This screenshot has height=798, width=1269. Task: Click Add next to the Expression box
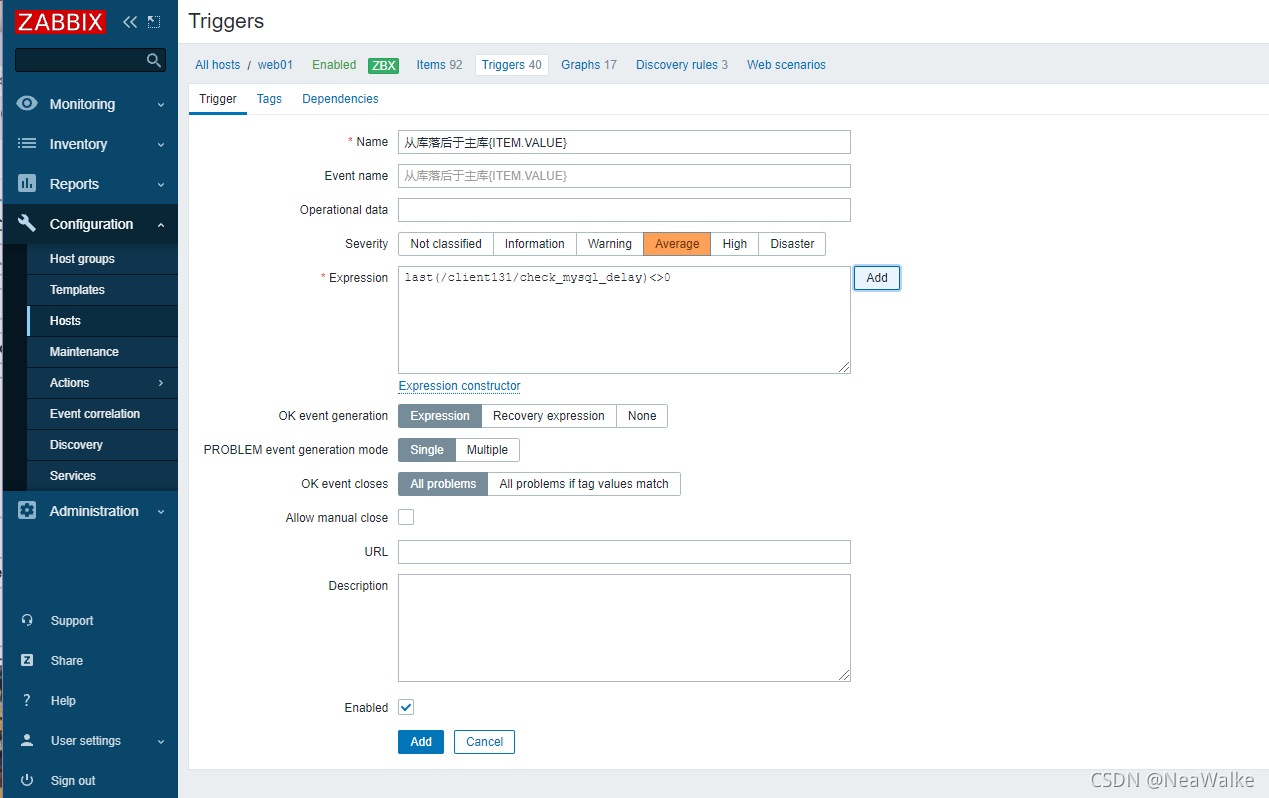tap(877, 278)
